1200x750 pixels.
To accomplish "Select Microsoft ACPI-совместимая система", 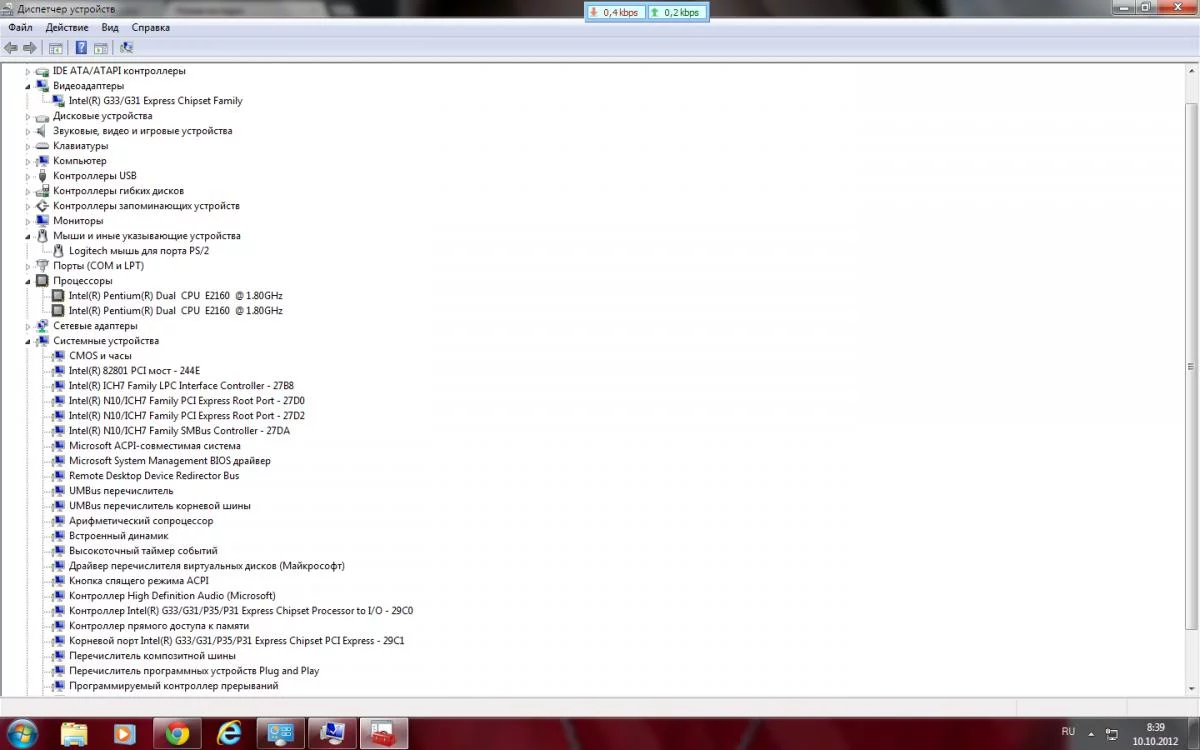I will click(155, 446).
